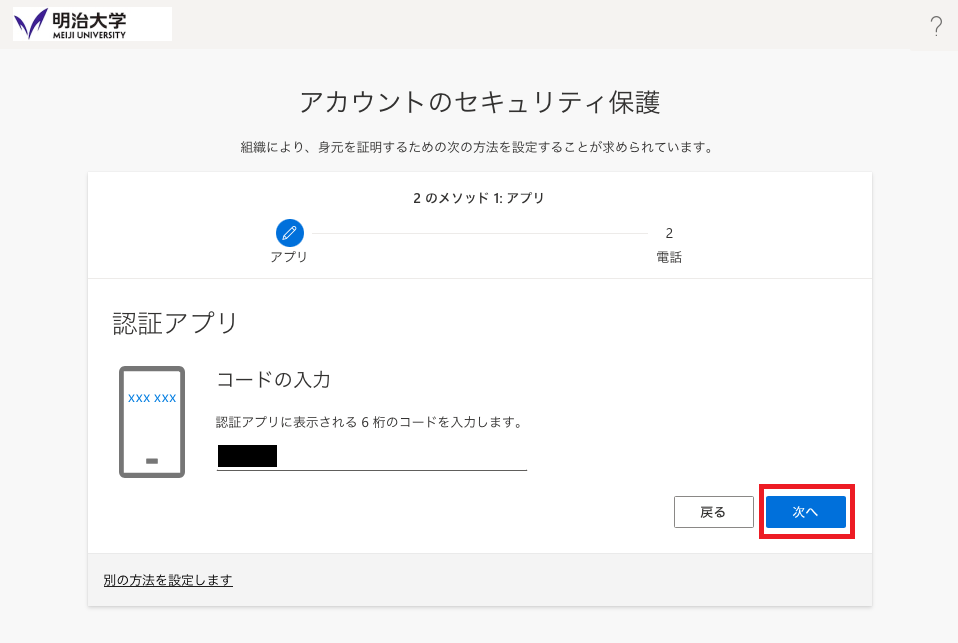Click the step number 2 indicator

pos(669,233)
